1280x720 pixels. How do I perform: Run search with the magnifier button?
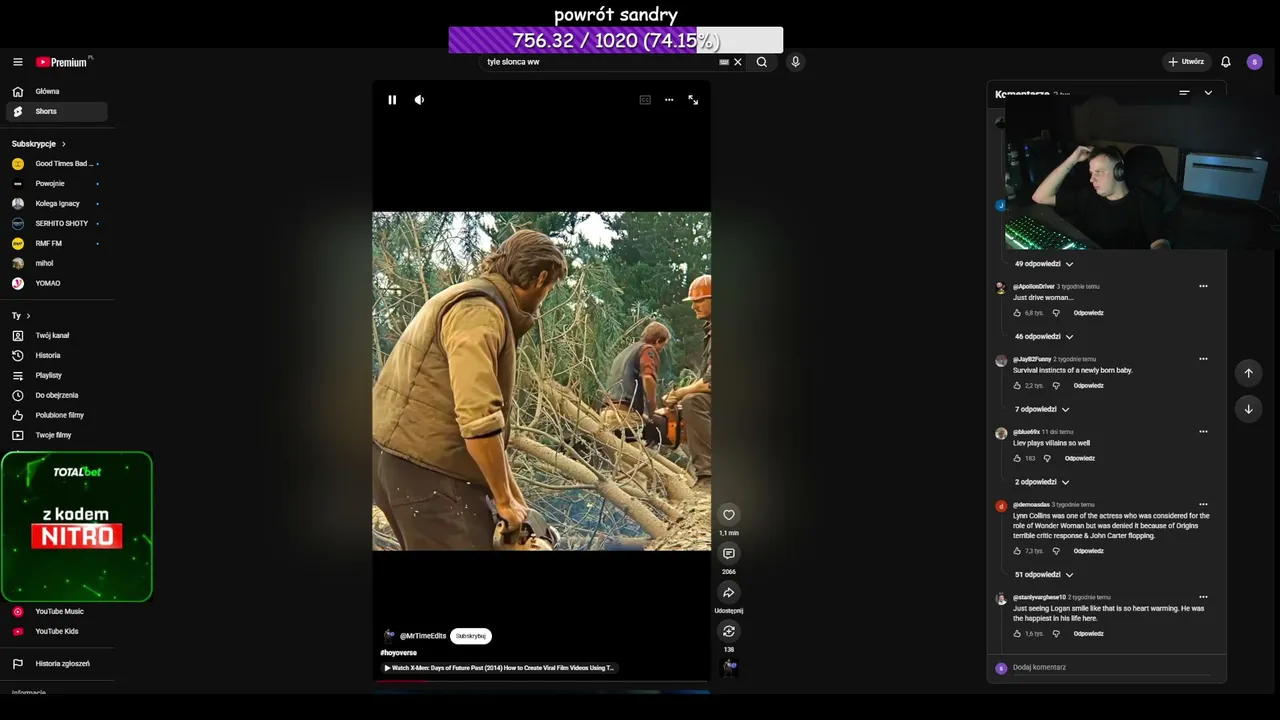[x=762, y=62]
